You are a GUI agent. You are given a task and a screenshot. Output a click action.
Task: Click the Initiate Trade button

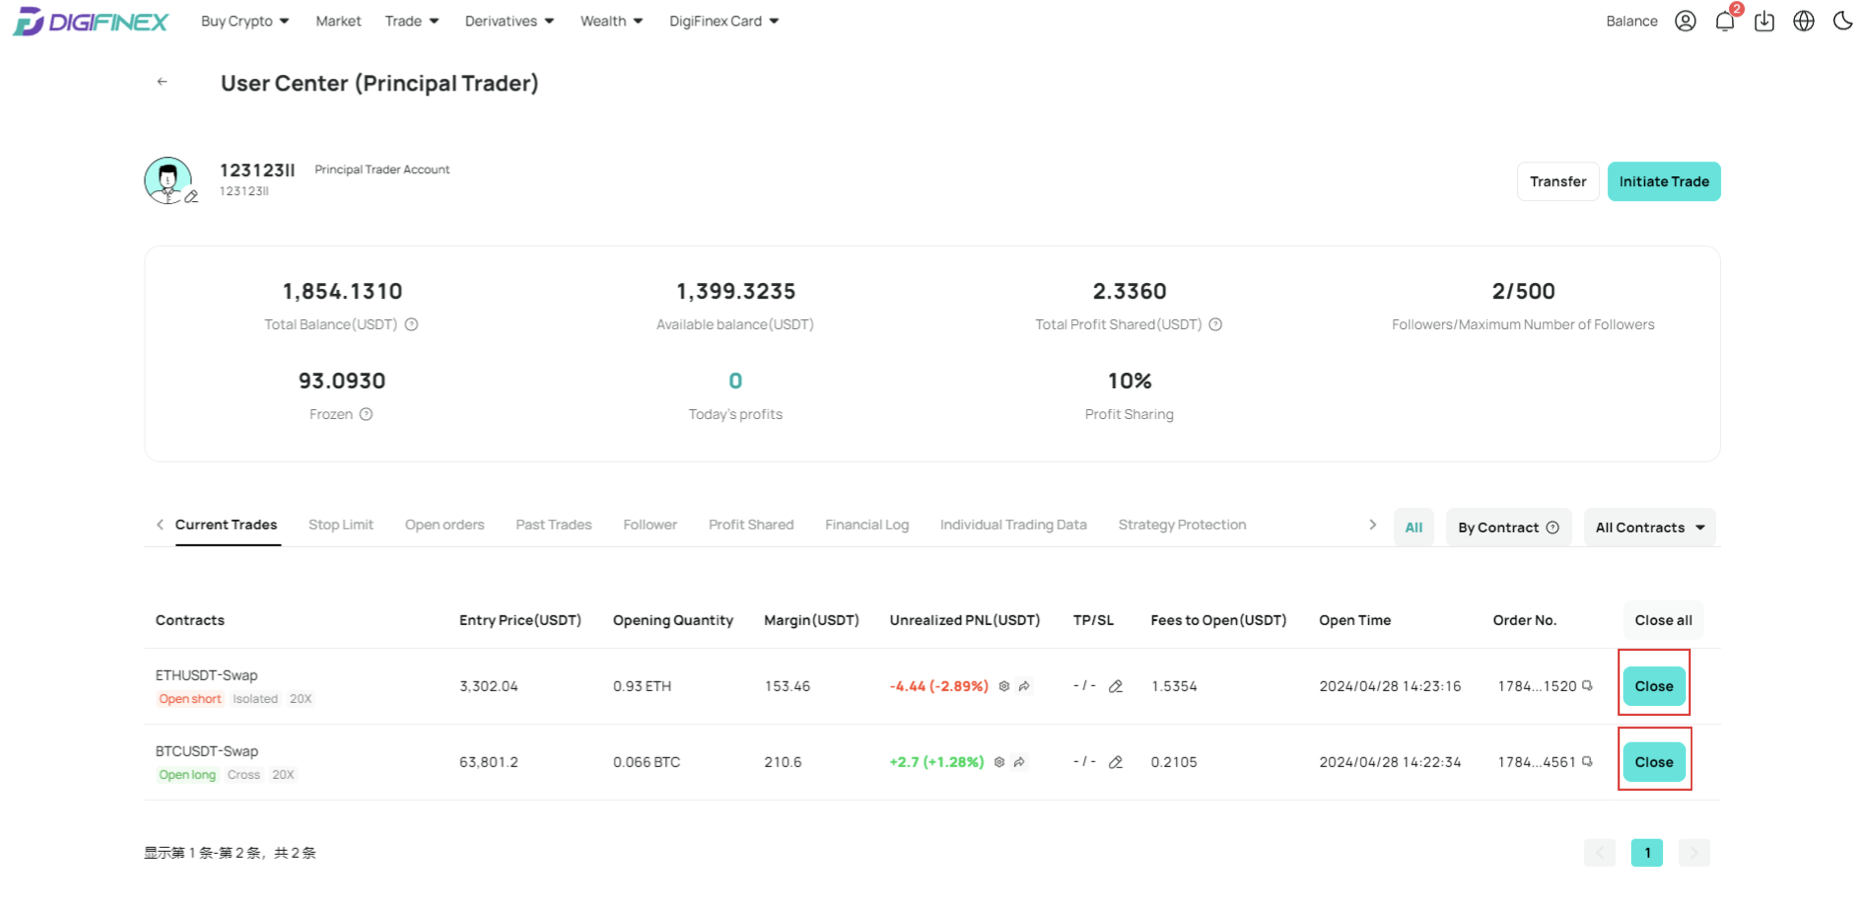1664,182
